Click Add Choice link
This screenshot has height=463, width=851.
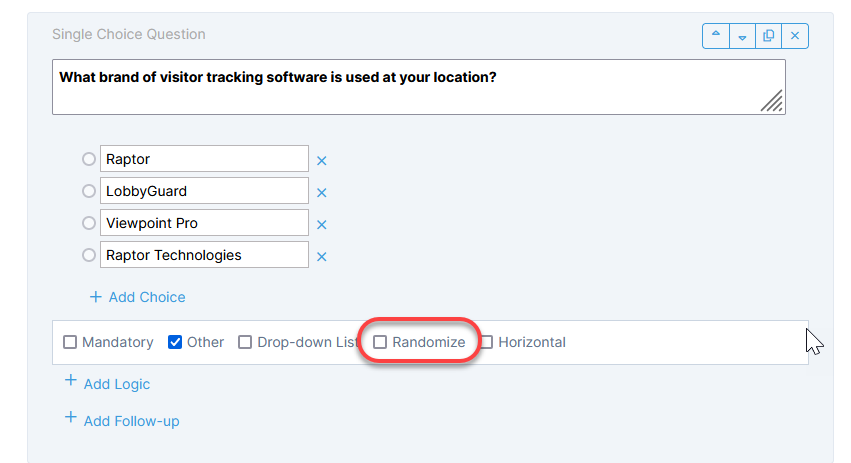138,297
